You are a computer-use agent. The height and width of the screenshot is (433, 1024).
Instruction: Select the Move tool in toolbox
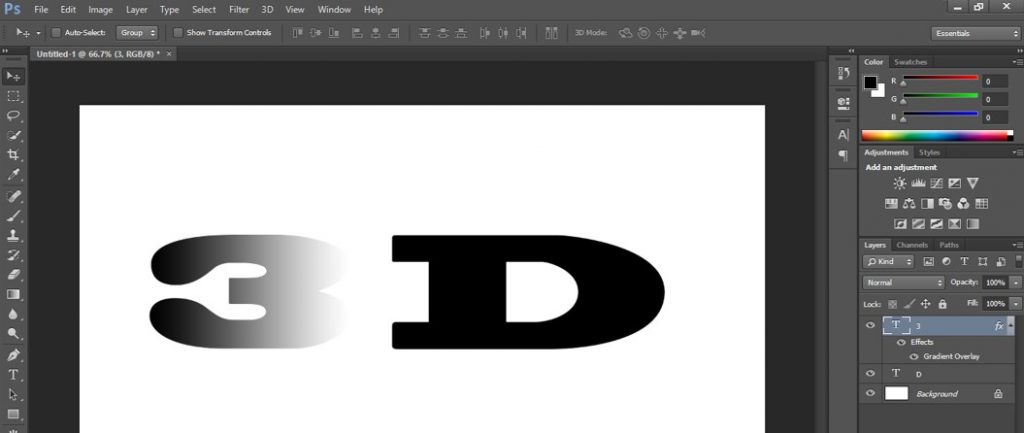(13, 76)
